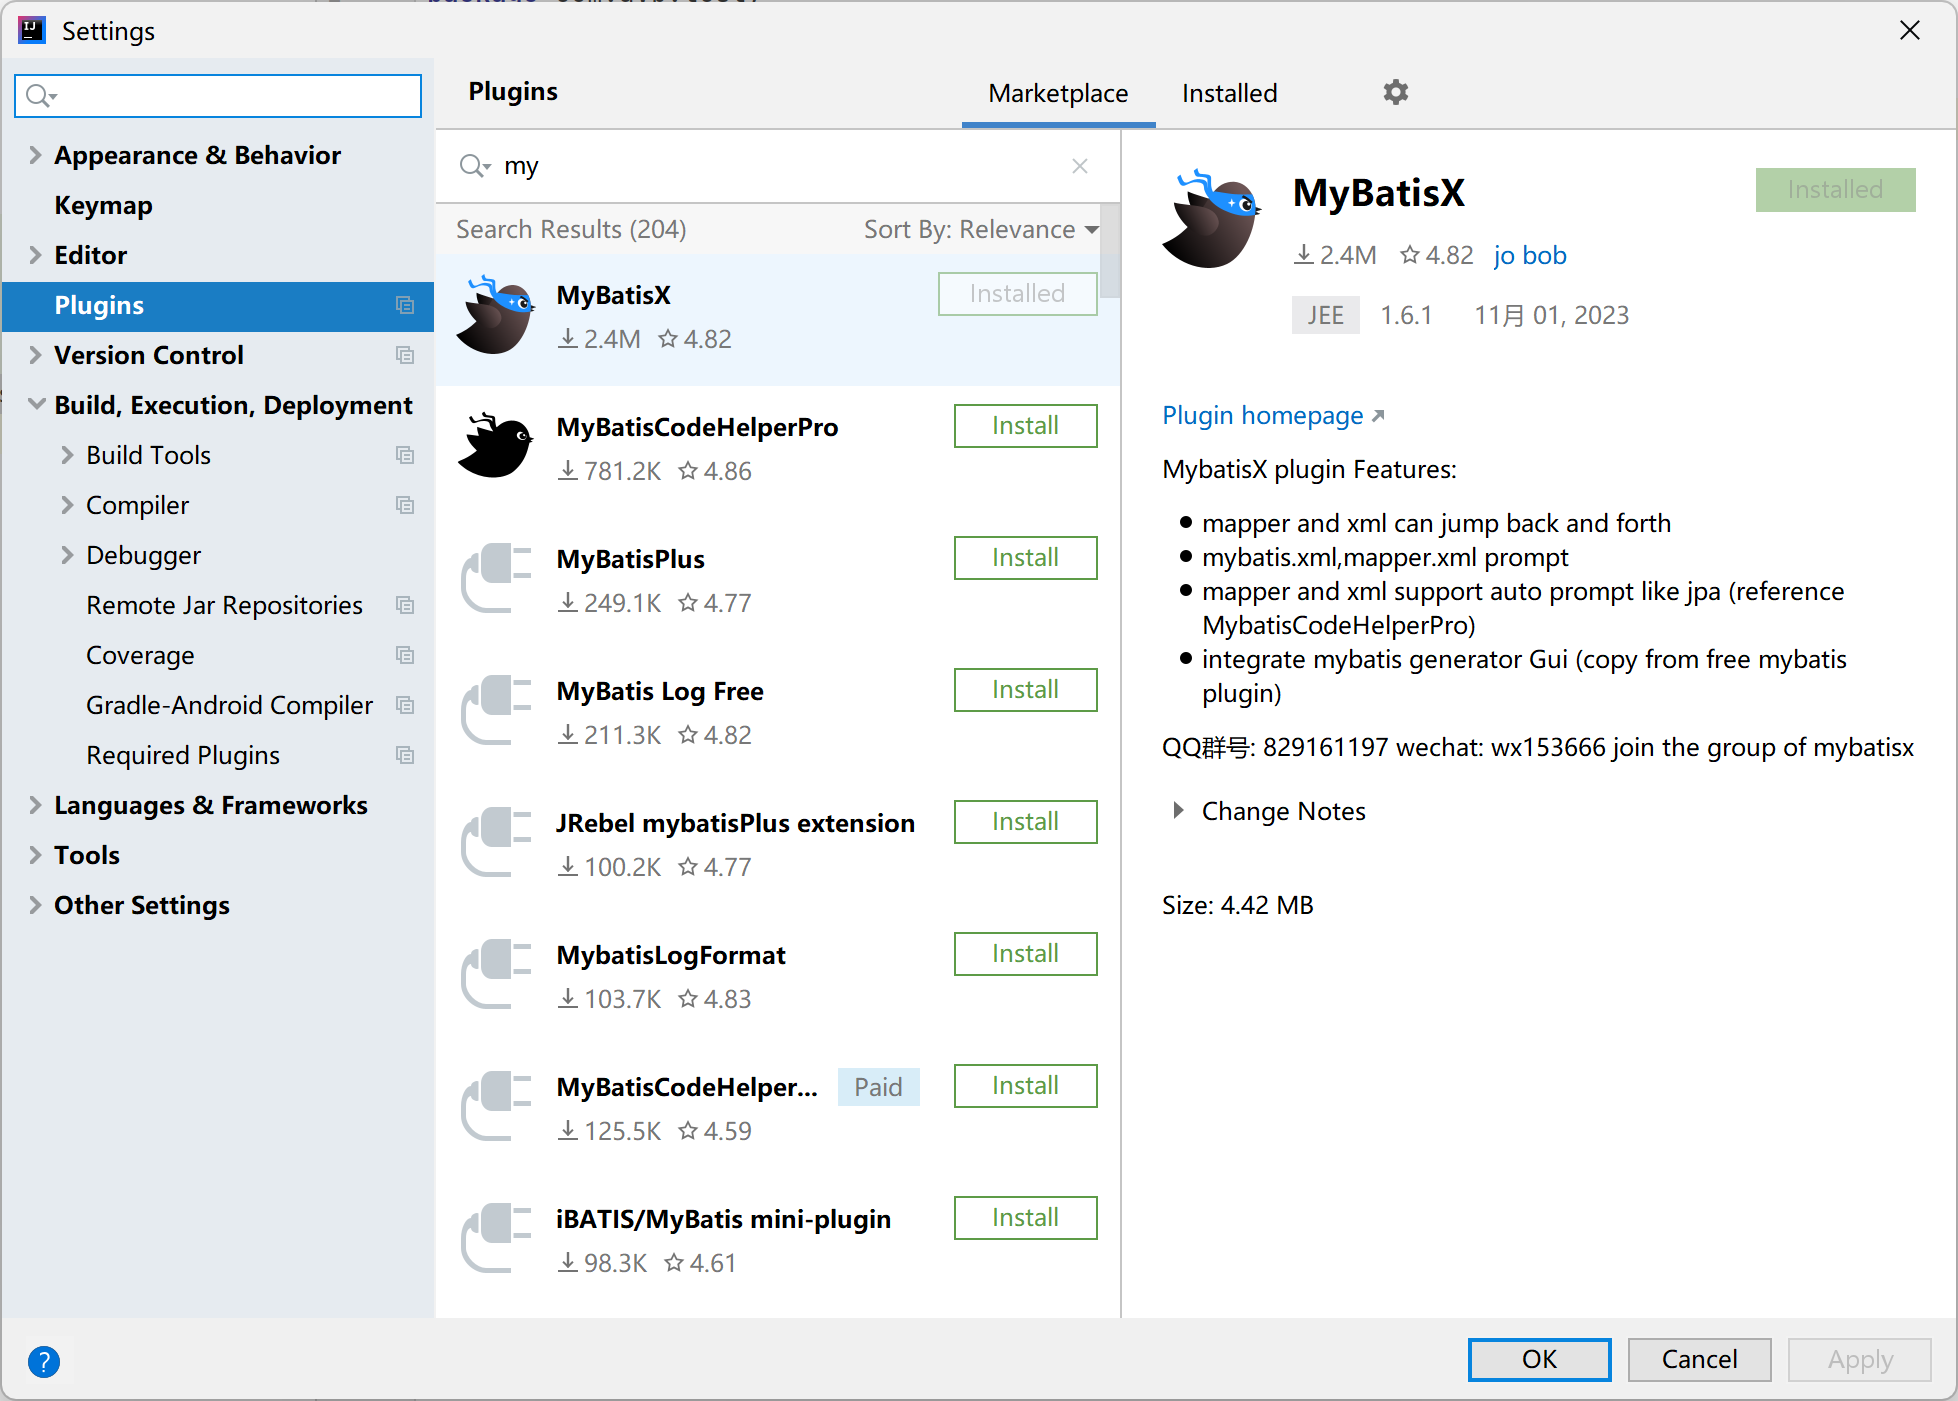Expand the Appearance & Behavior node
The image size is (1958, 1401).
(x=36, y=155)
